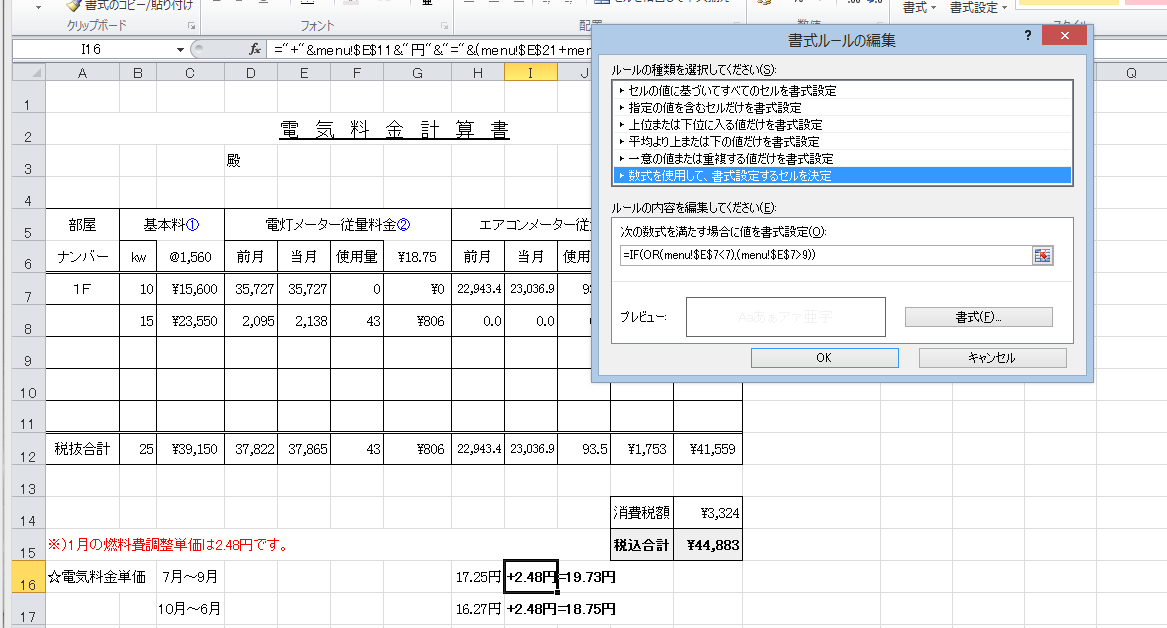The height and width of the screenshot is (628, 1167).
Task: Select rule type 数式を使用して、書式設定するセルを決定
Action: pyautogui.click(x=842, y=176)
